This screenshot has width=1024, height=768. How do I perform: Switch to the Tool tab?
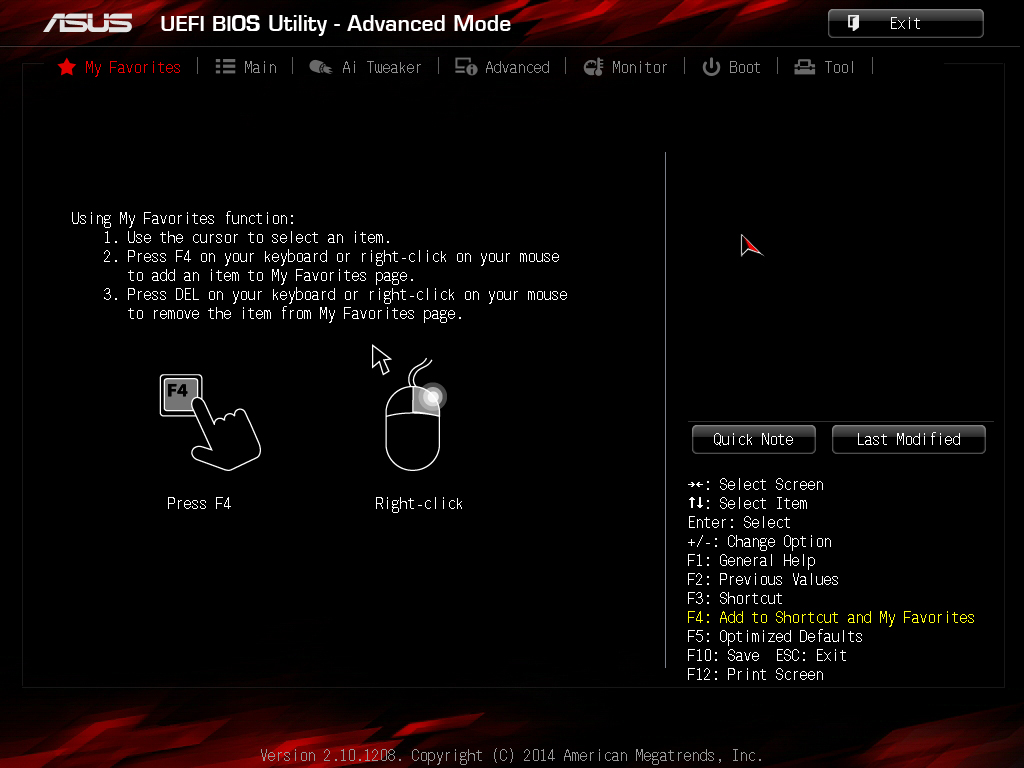[839, 67]
